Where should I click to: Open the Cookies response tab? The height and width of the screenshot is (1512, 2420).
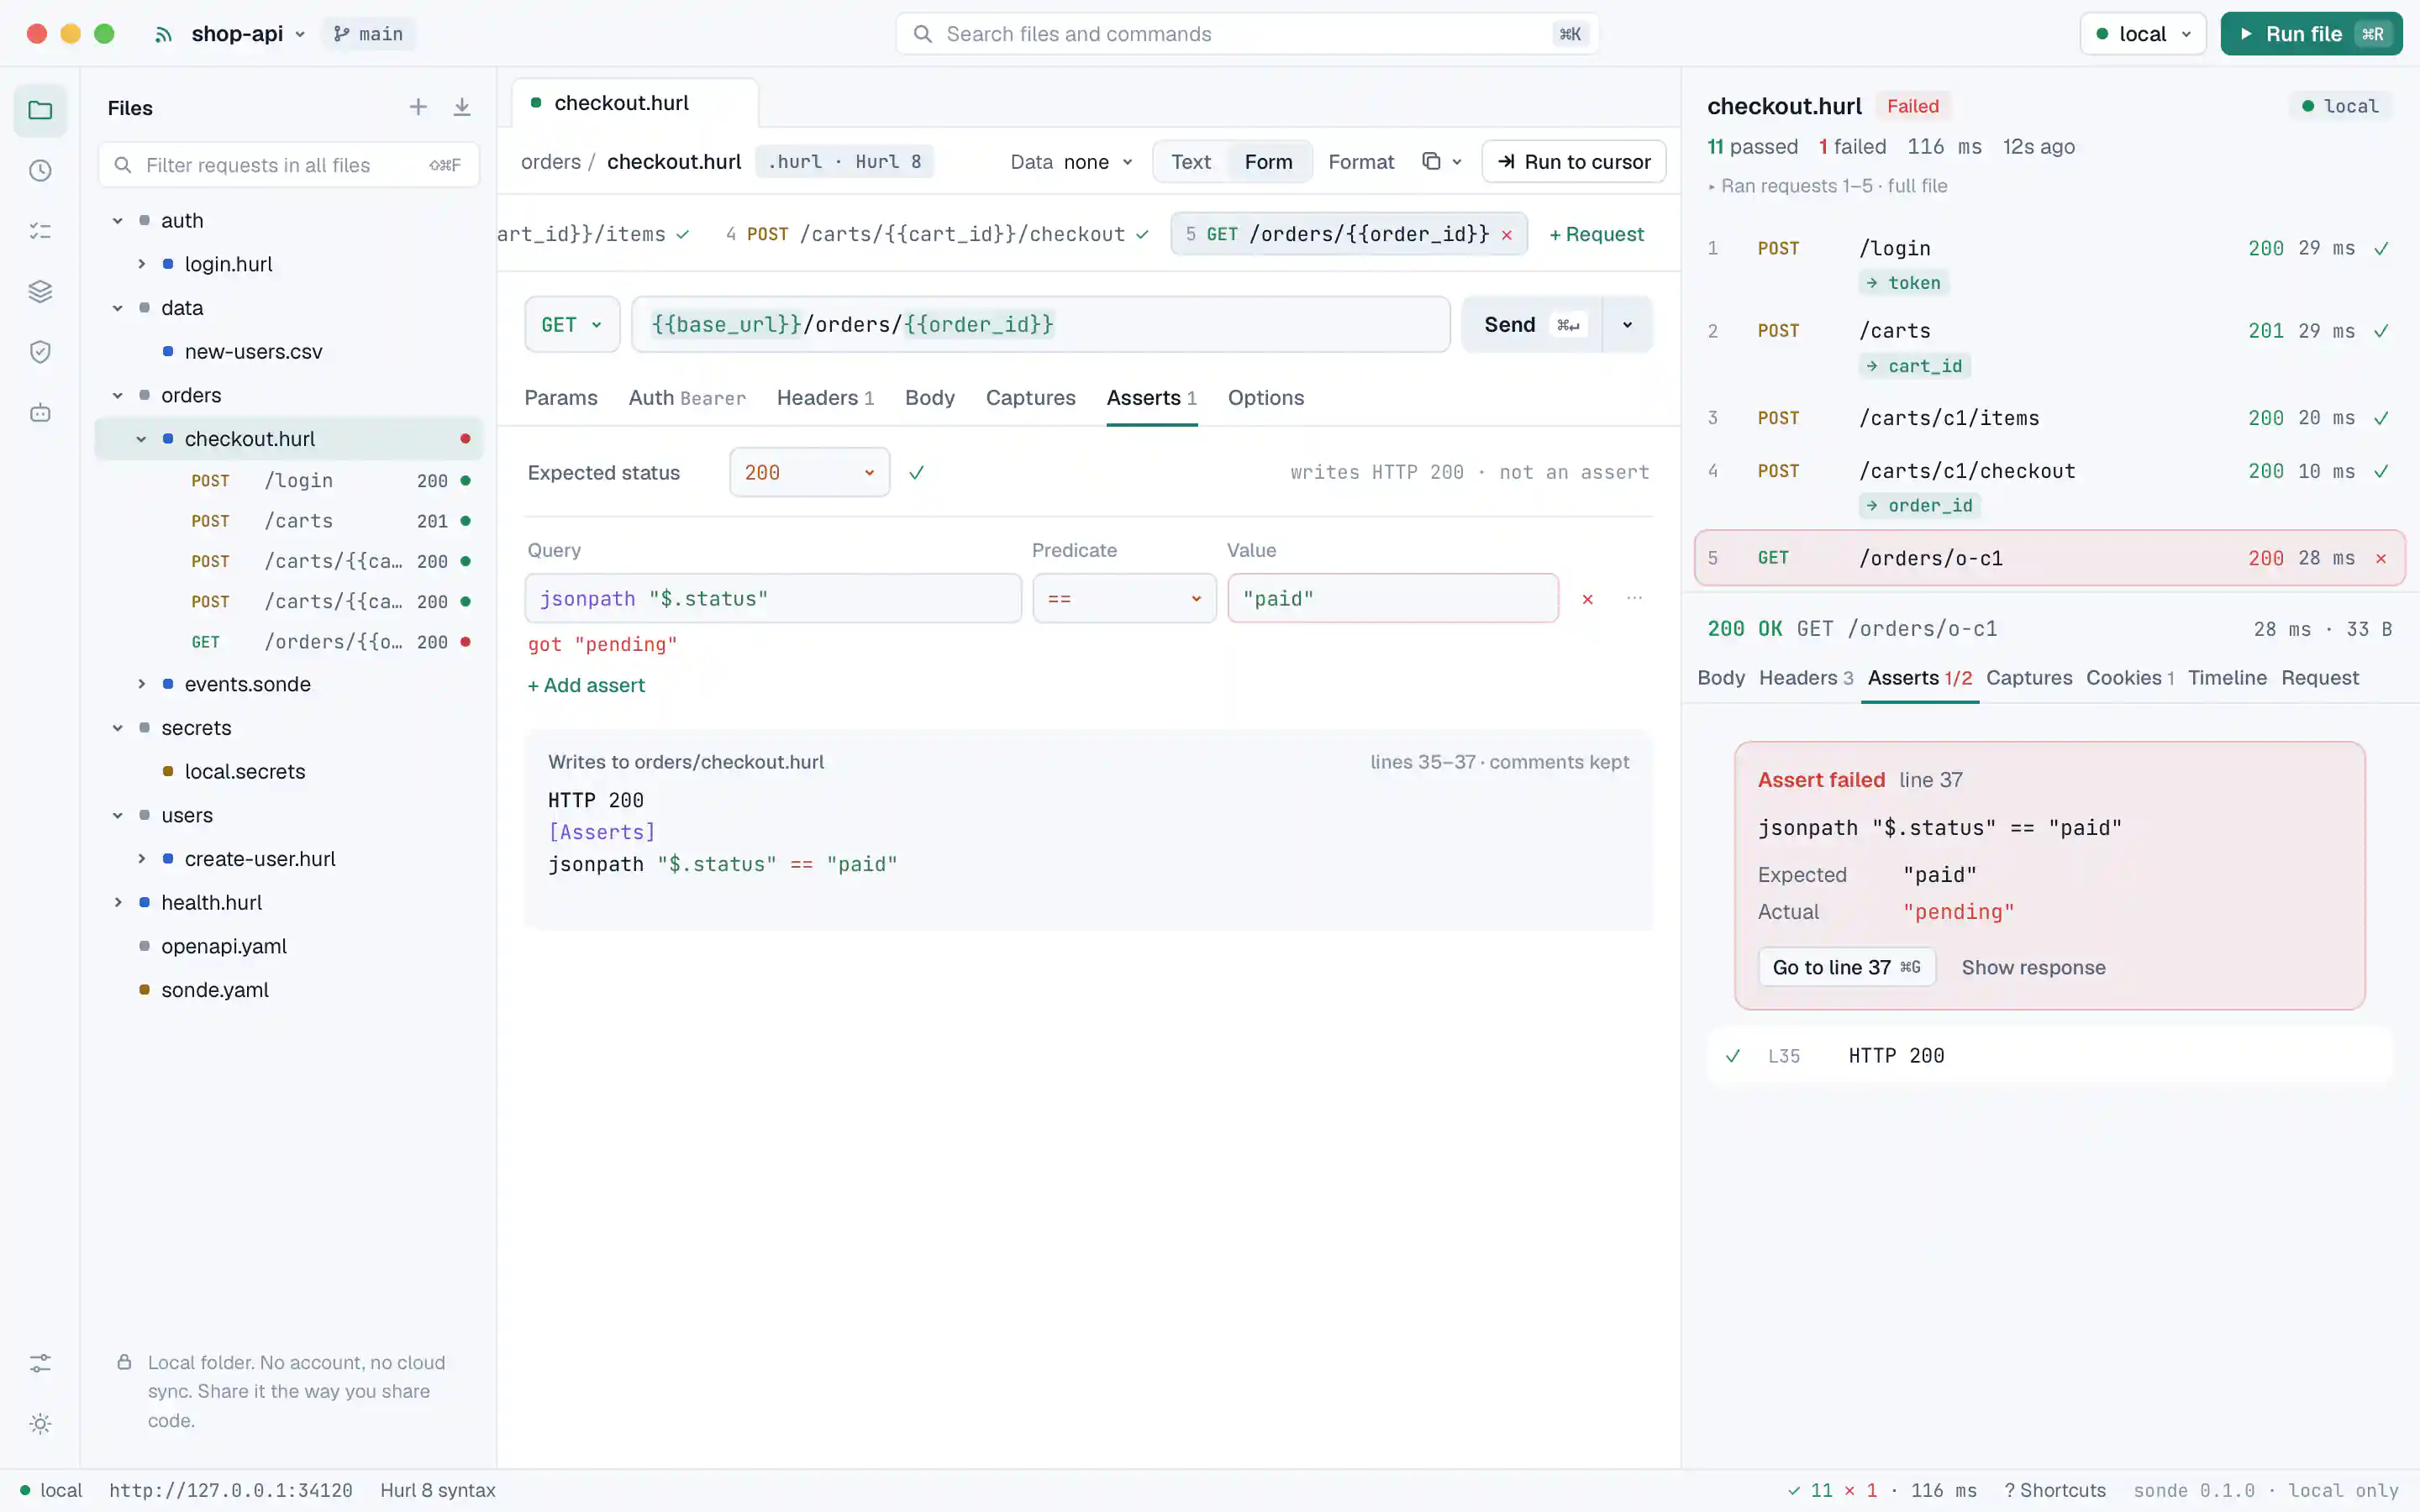pyautogui.click(x=2130, y=678)
